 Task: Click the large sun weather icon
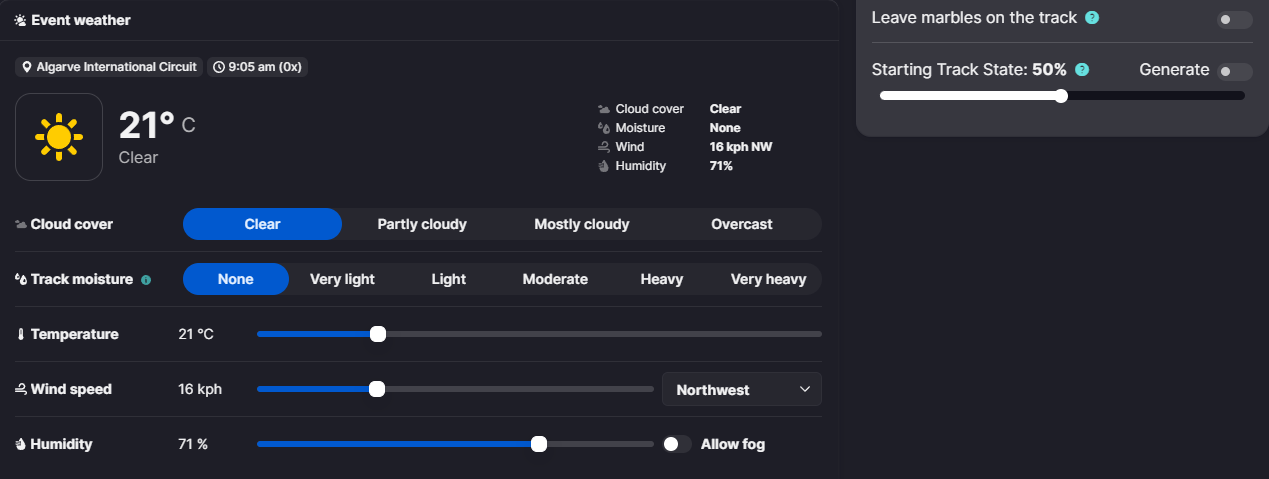(x=59, y=137)
